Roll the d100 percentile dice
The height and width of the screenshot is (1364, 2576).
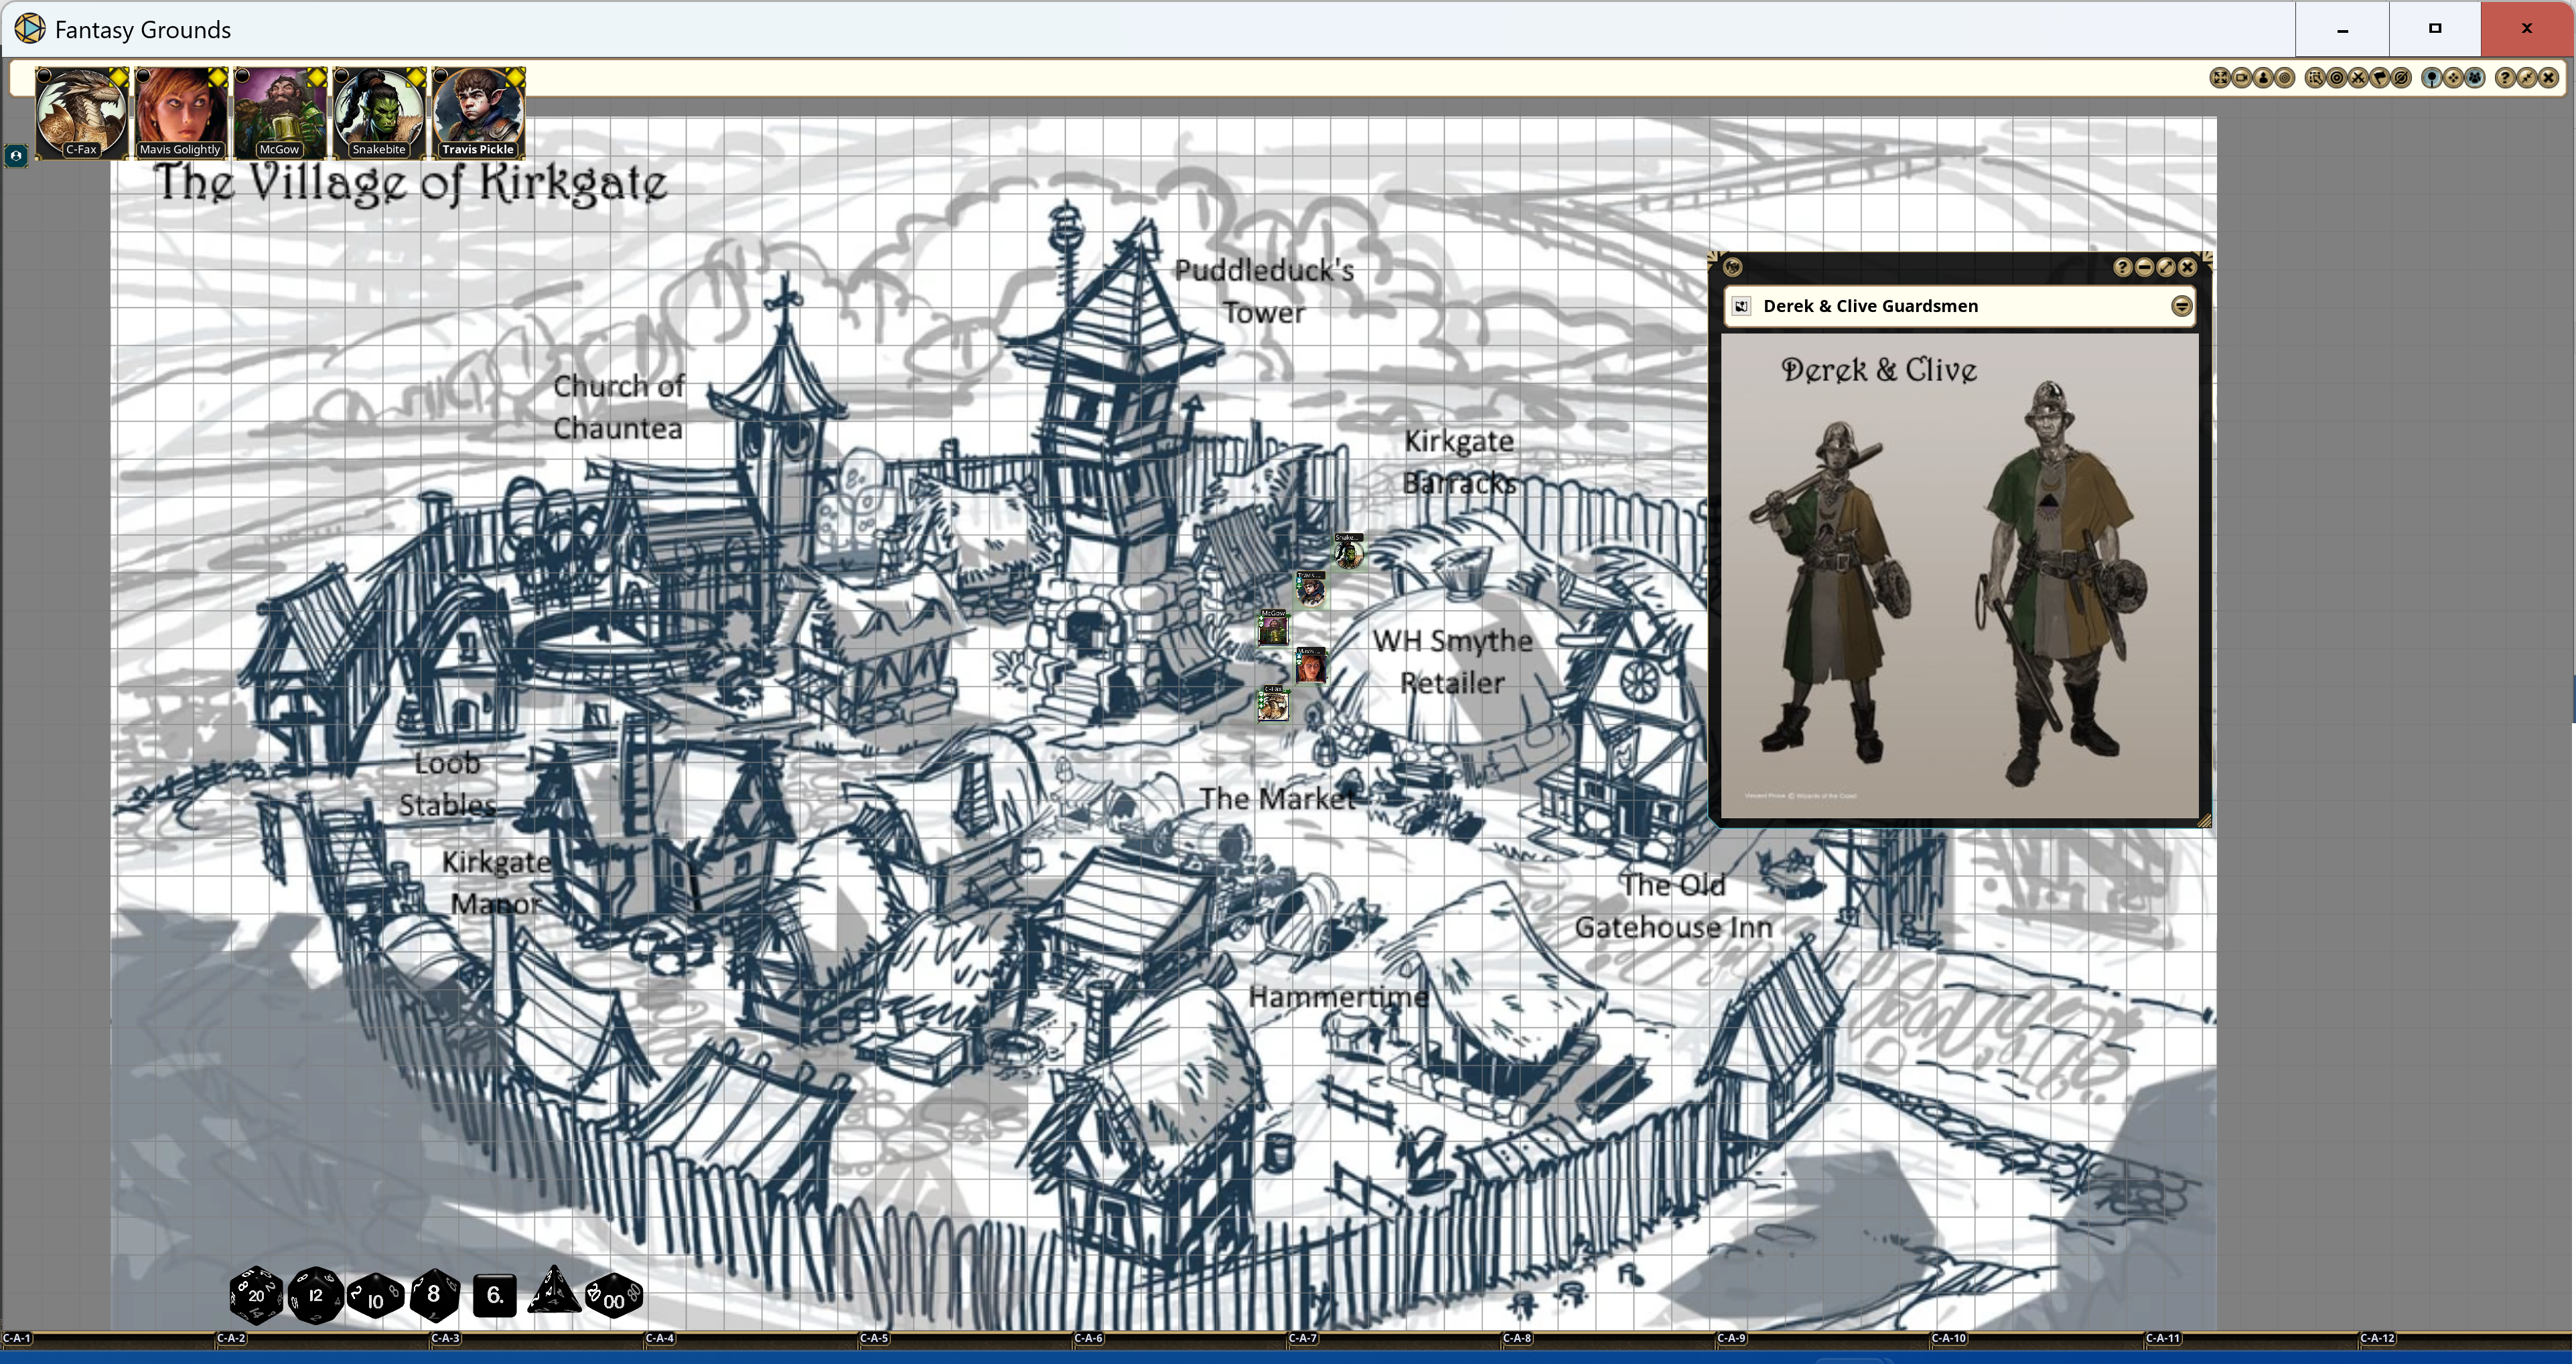[612, 1295]
